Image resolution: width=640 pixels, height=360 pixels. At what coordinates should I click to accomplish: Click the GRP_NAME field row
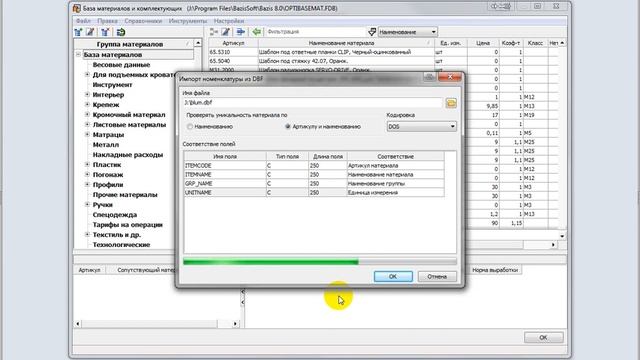pos(314,183)
